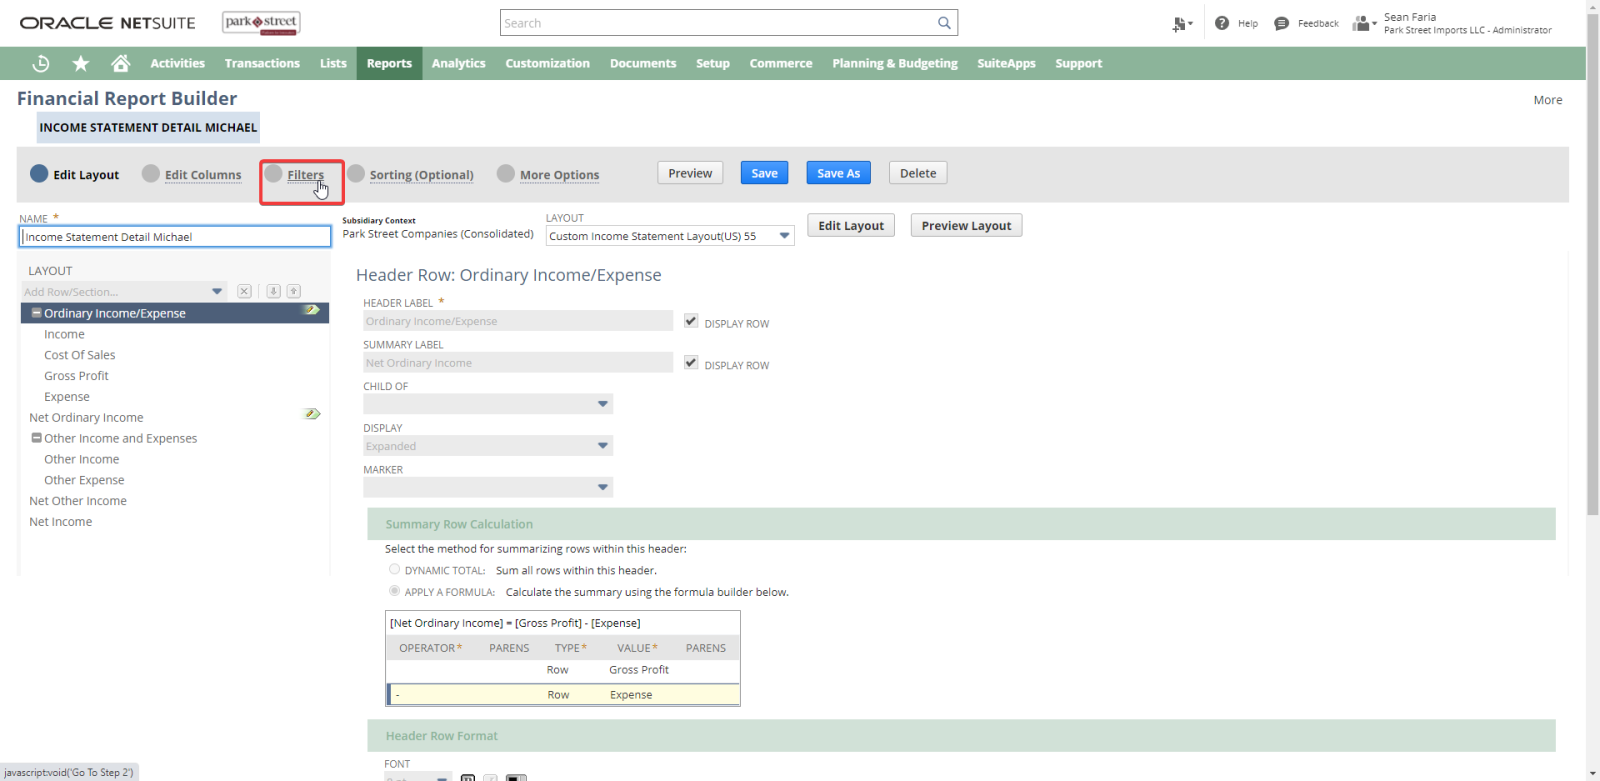Click the Park Street company logo

(x=262, y=23)
